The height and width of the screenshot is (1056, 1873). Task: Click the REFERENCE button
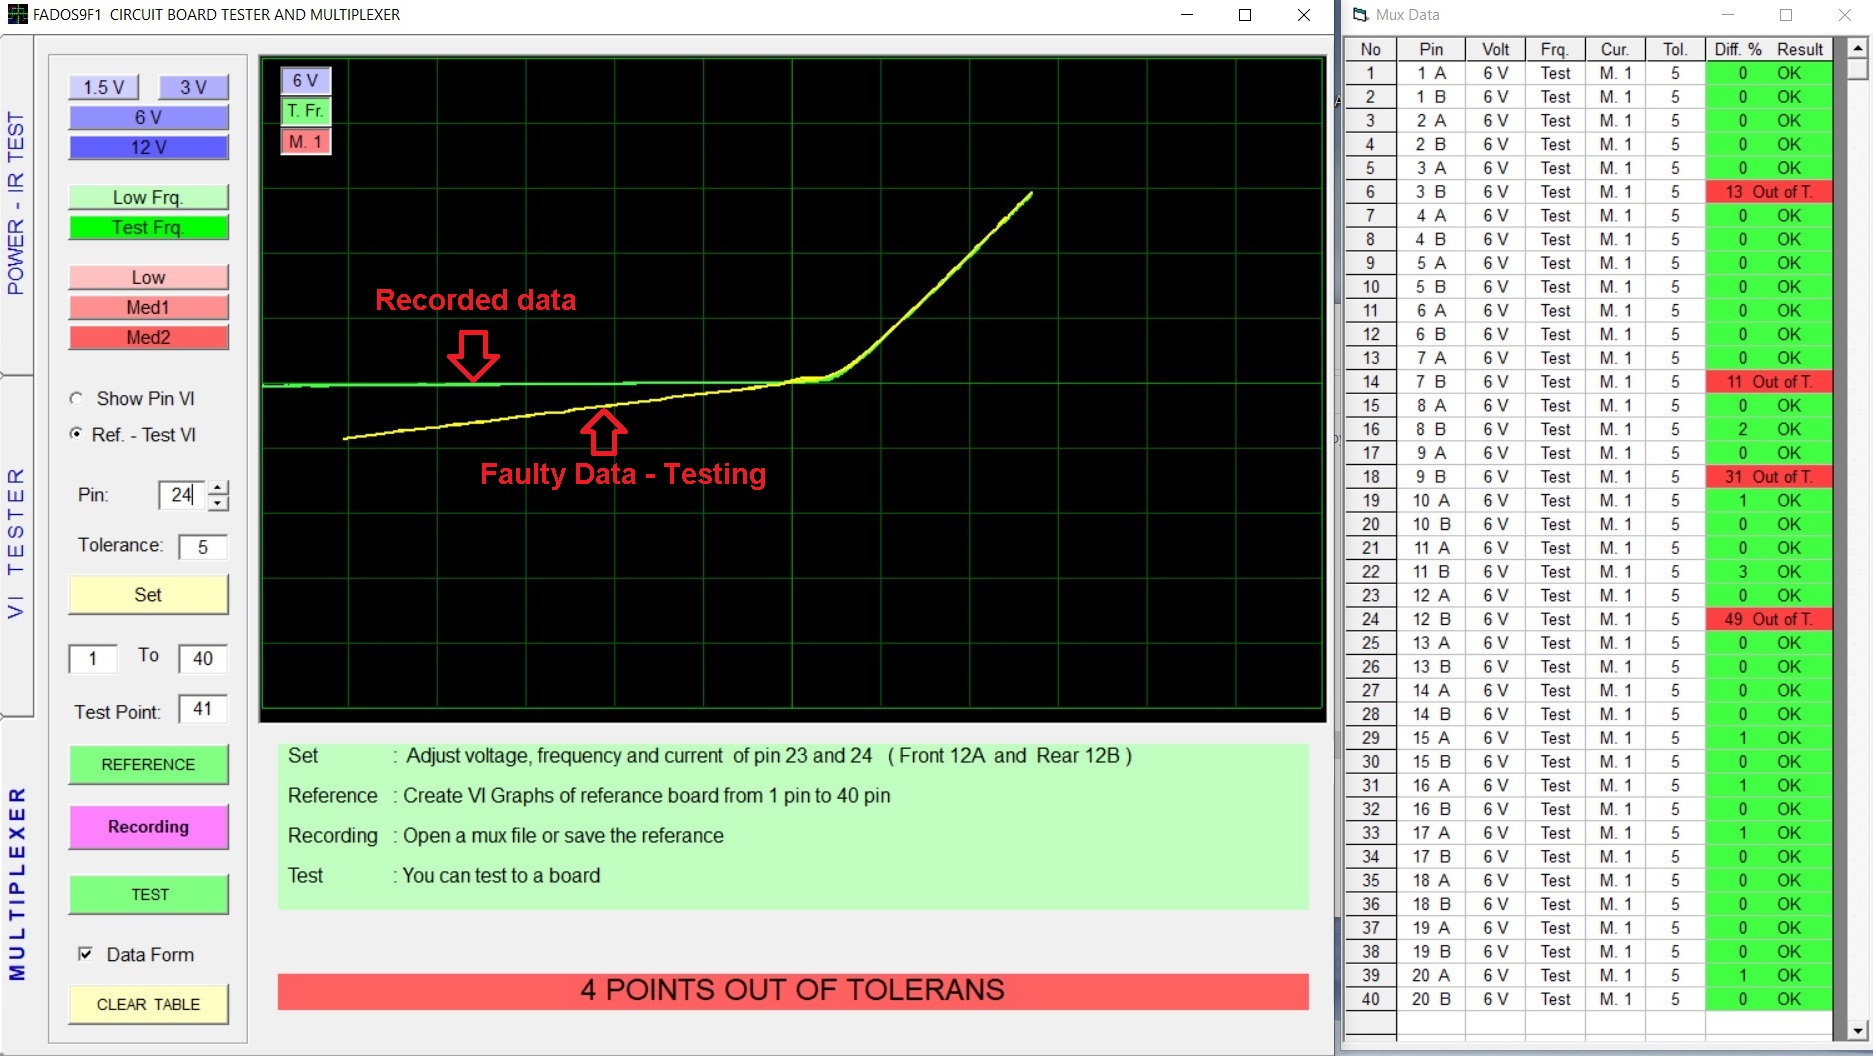[148, 764]
